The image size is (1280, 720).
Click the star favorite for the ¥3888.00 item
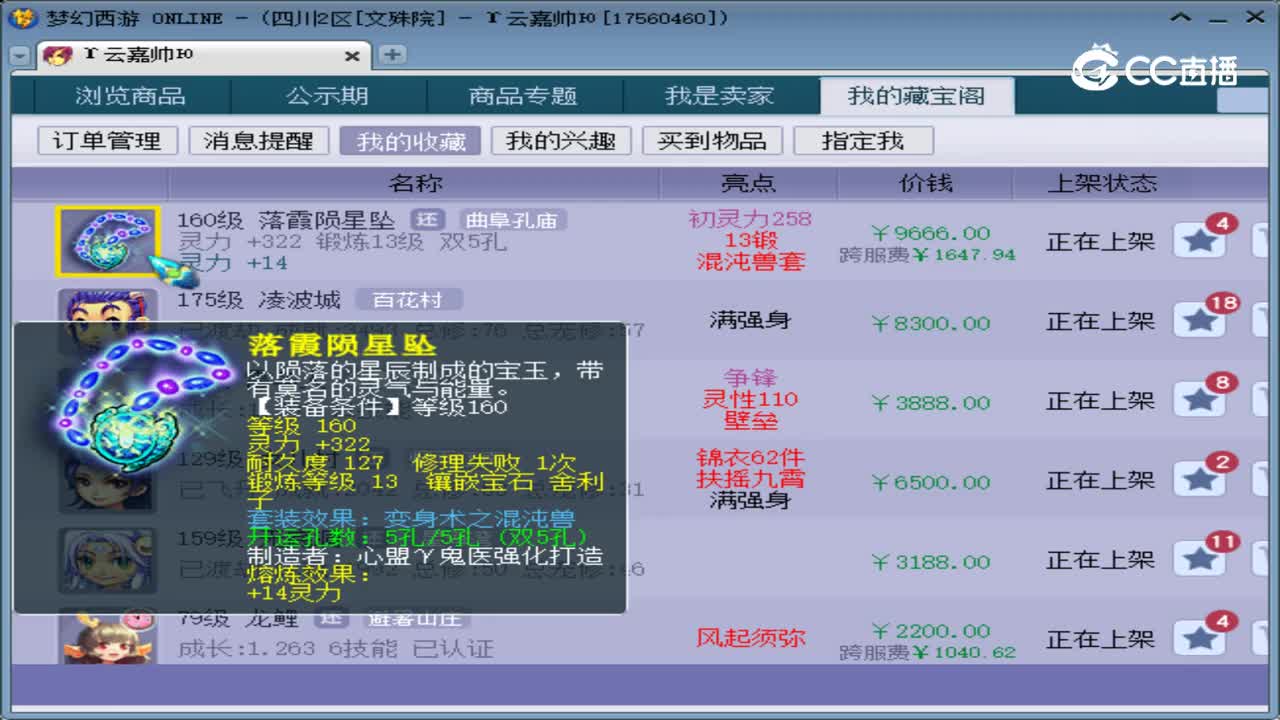[1200, 400]
